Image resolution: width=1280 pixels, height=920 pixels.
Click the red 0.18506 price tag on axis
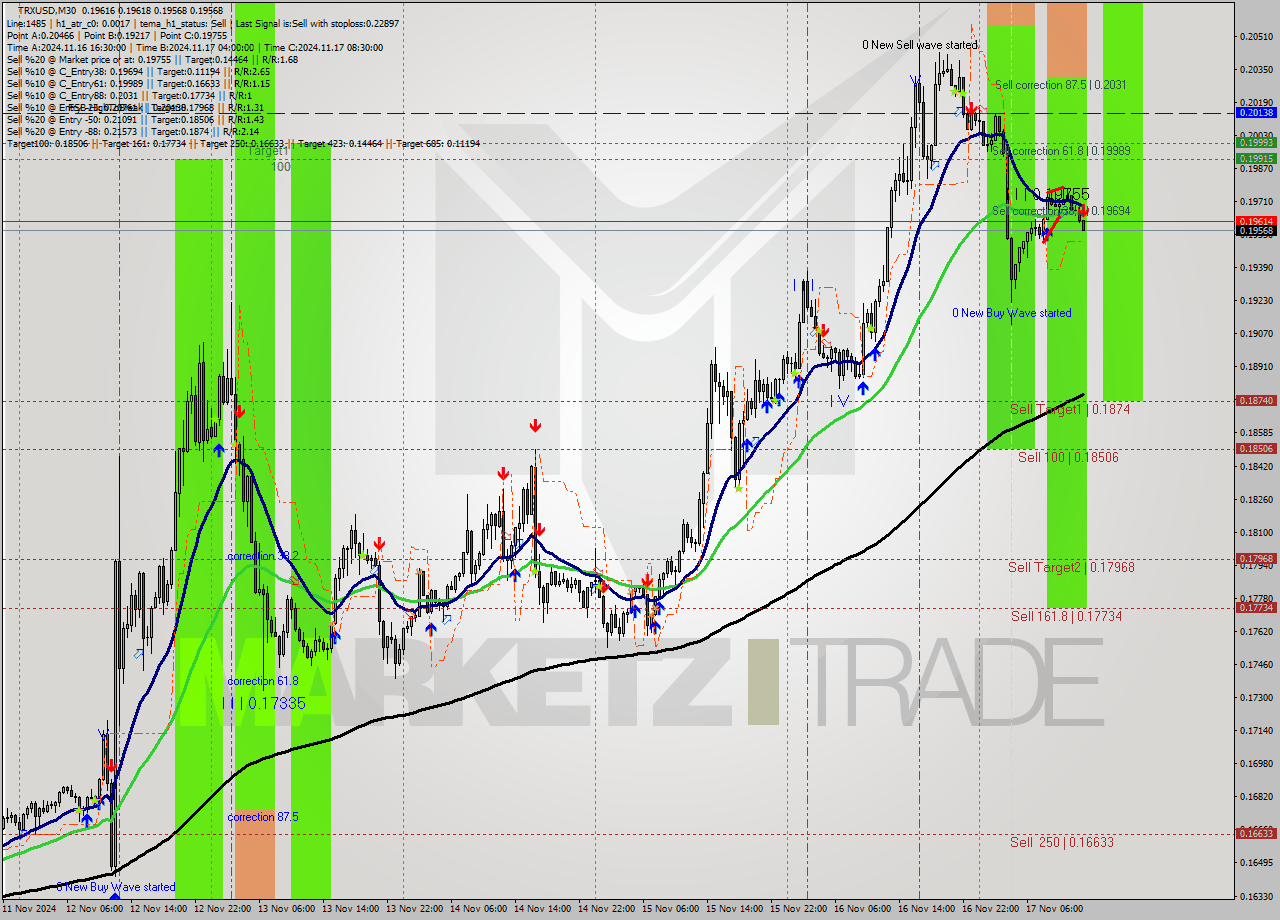click(x=1256, y=449)
